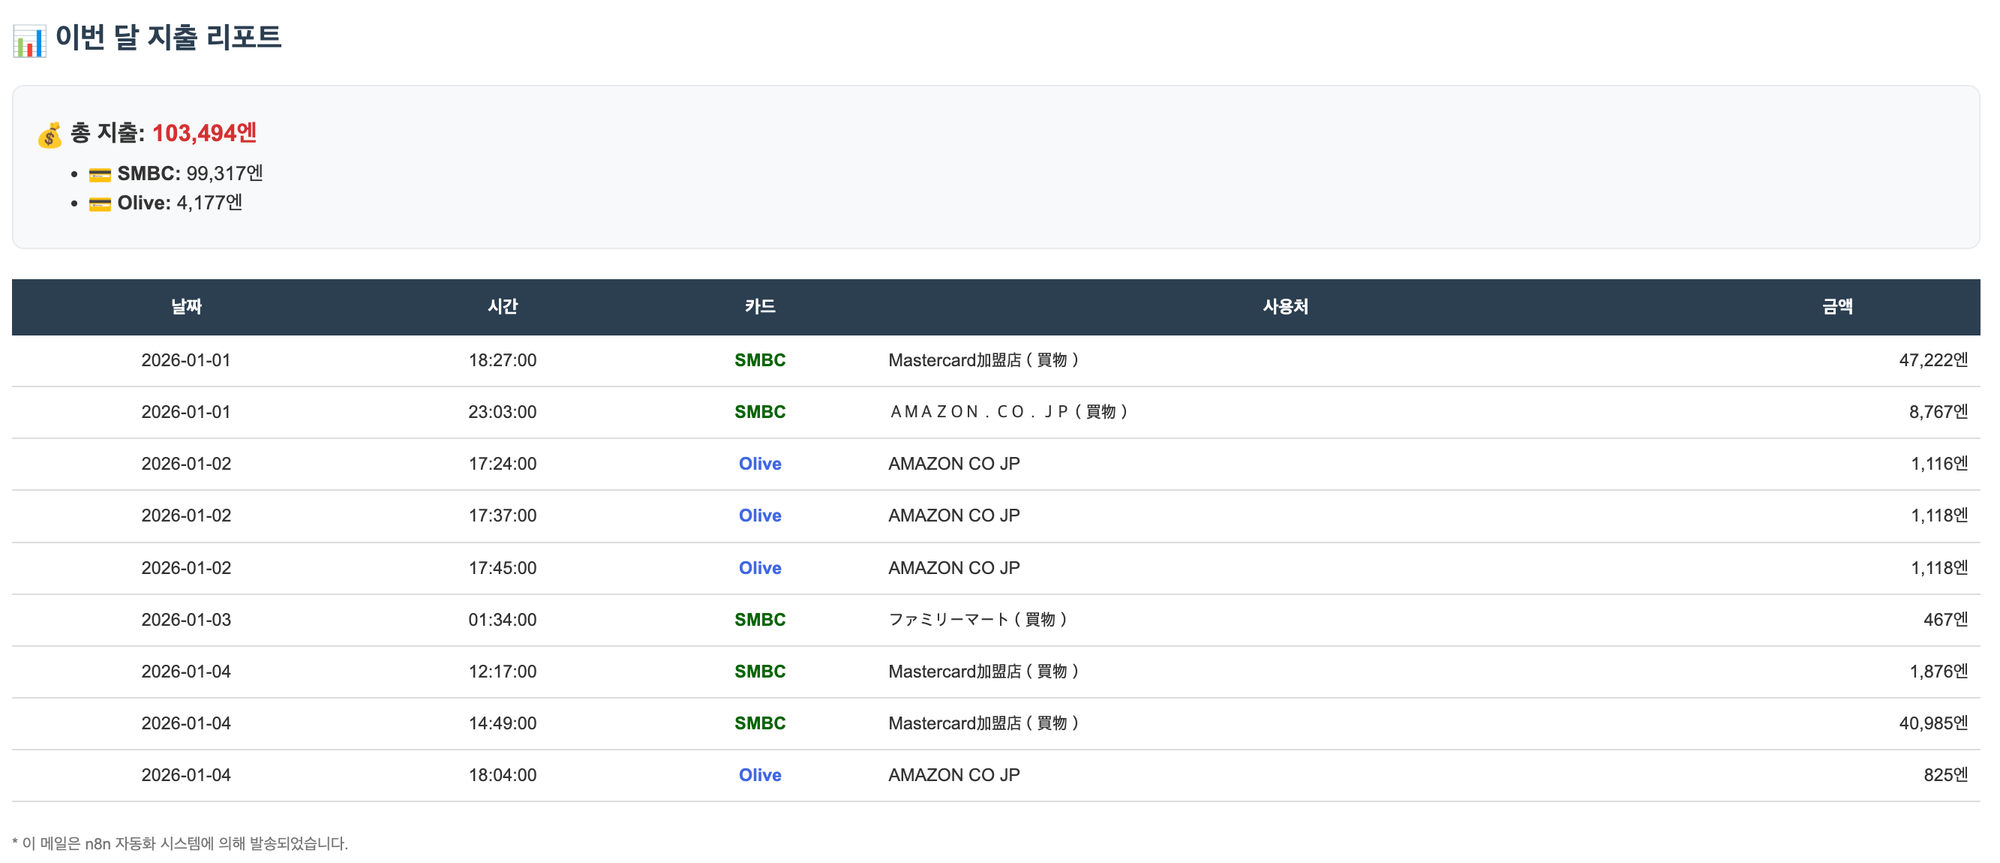Click the bar chart icon beside the report title
This screenshot has height=863, width=2000.
29,40
